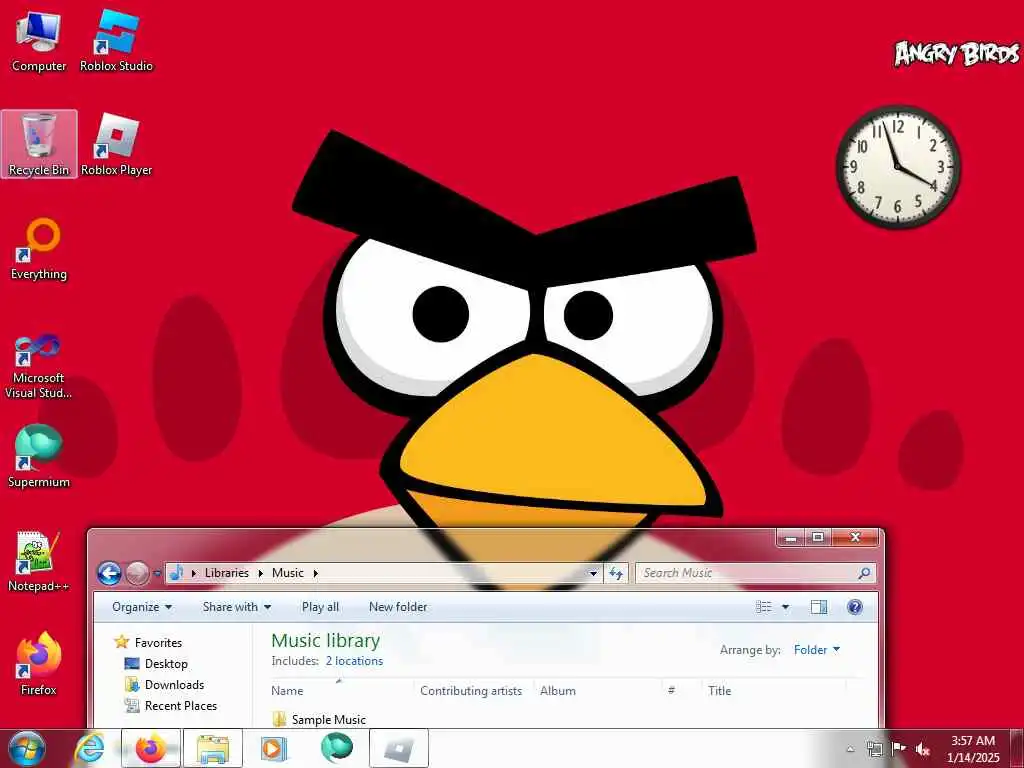
Task: Open Explorer help with the question icon
Action: point(855,607)
